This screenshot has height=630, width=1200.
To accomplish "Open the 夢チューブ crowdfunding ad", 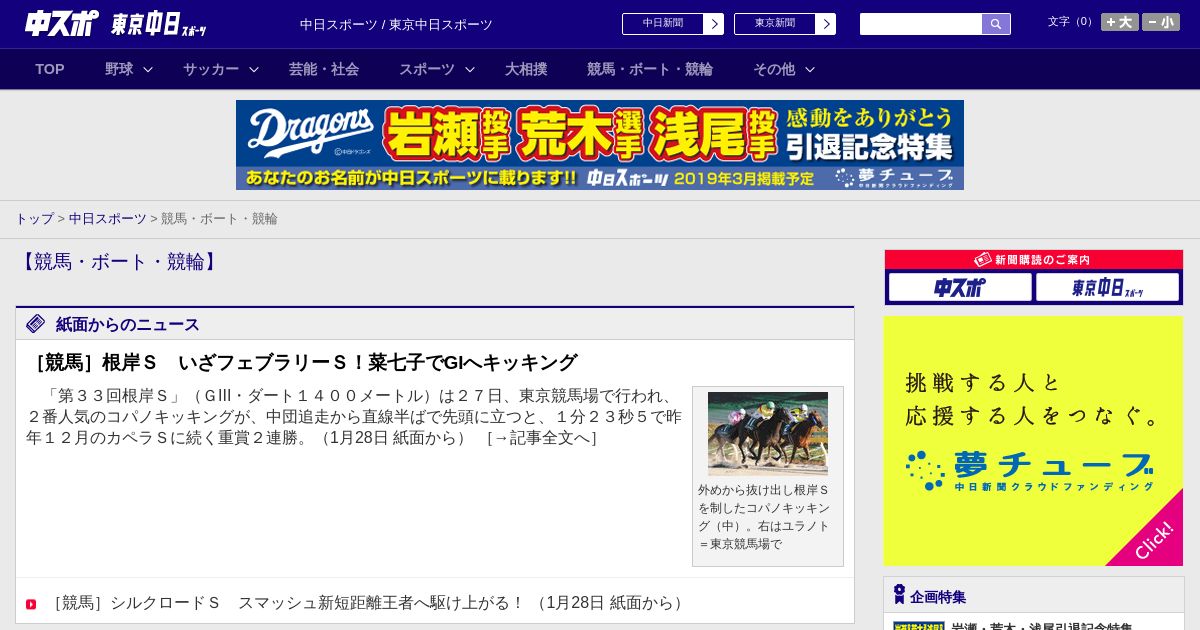I will pos(1033,441).
